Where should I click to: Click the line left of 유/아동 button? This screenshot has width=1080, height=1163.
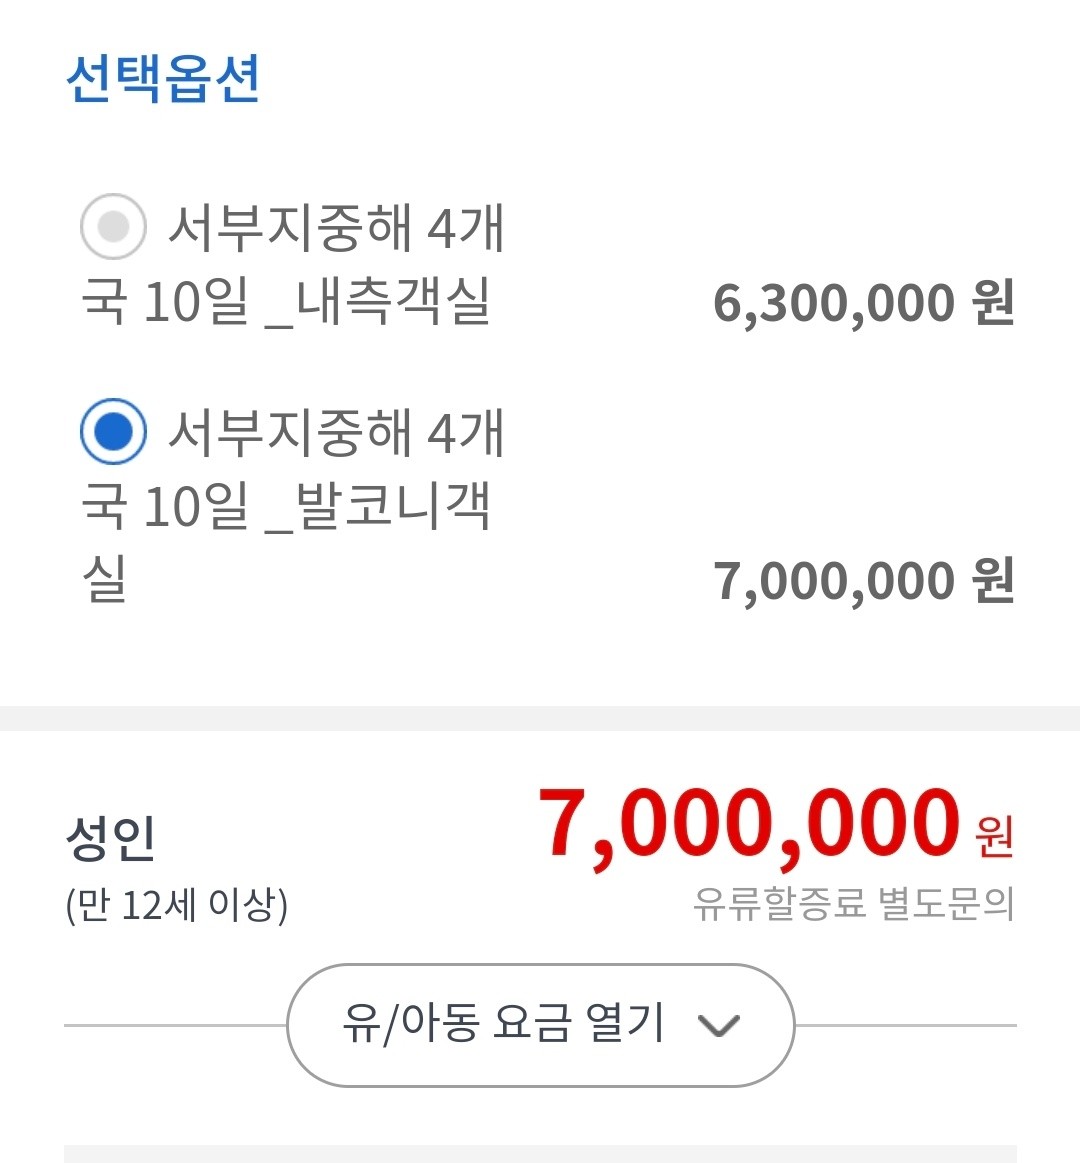175,1025
